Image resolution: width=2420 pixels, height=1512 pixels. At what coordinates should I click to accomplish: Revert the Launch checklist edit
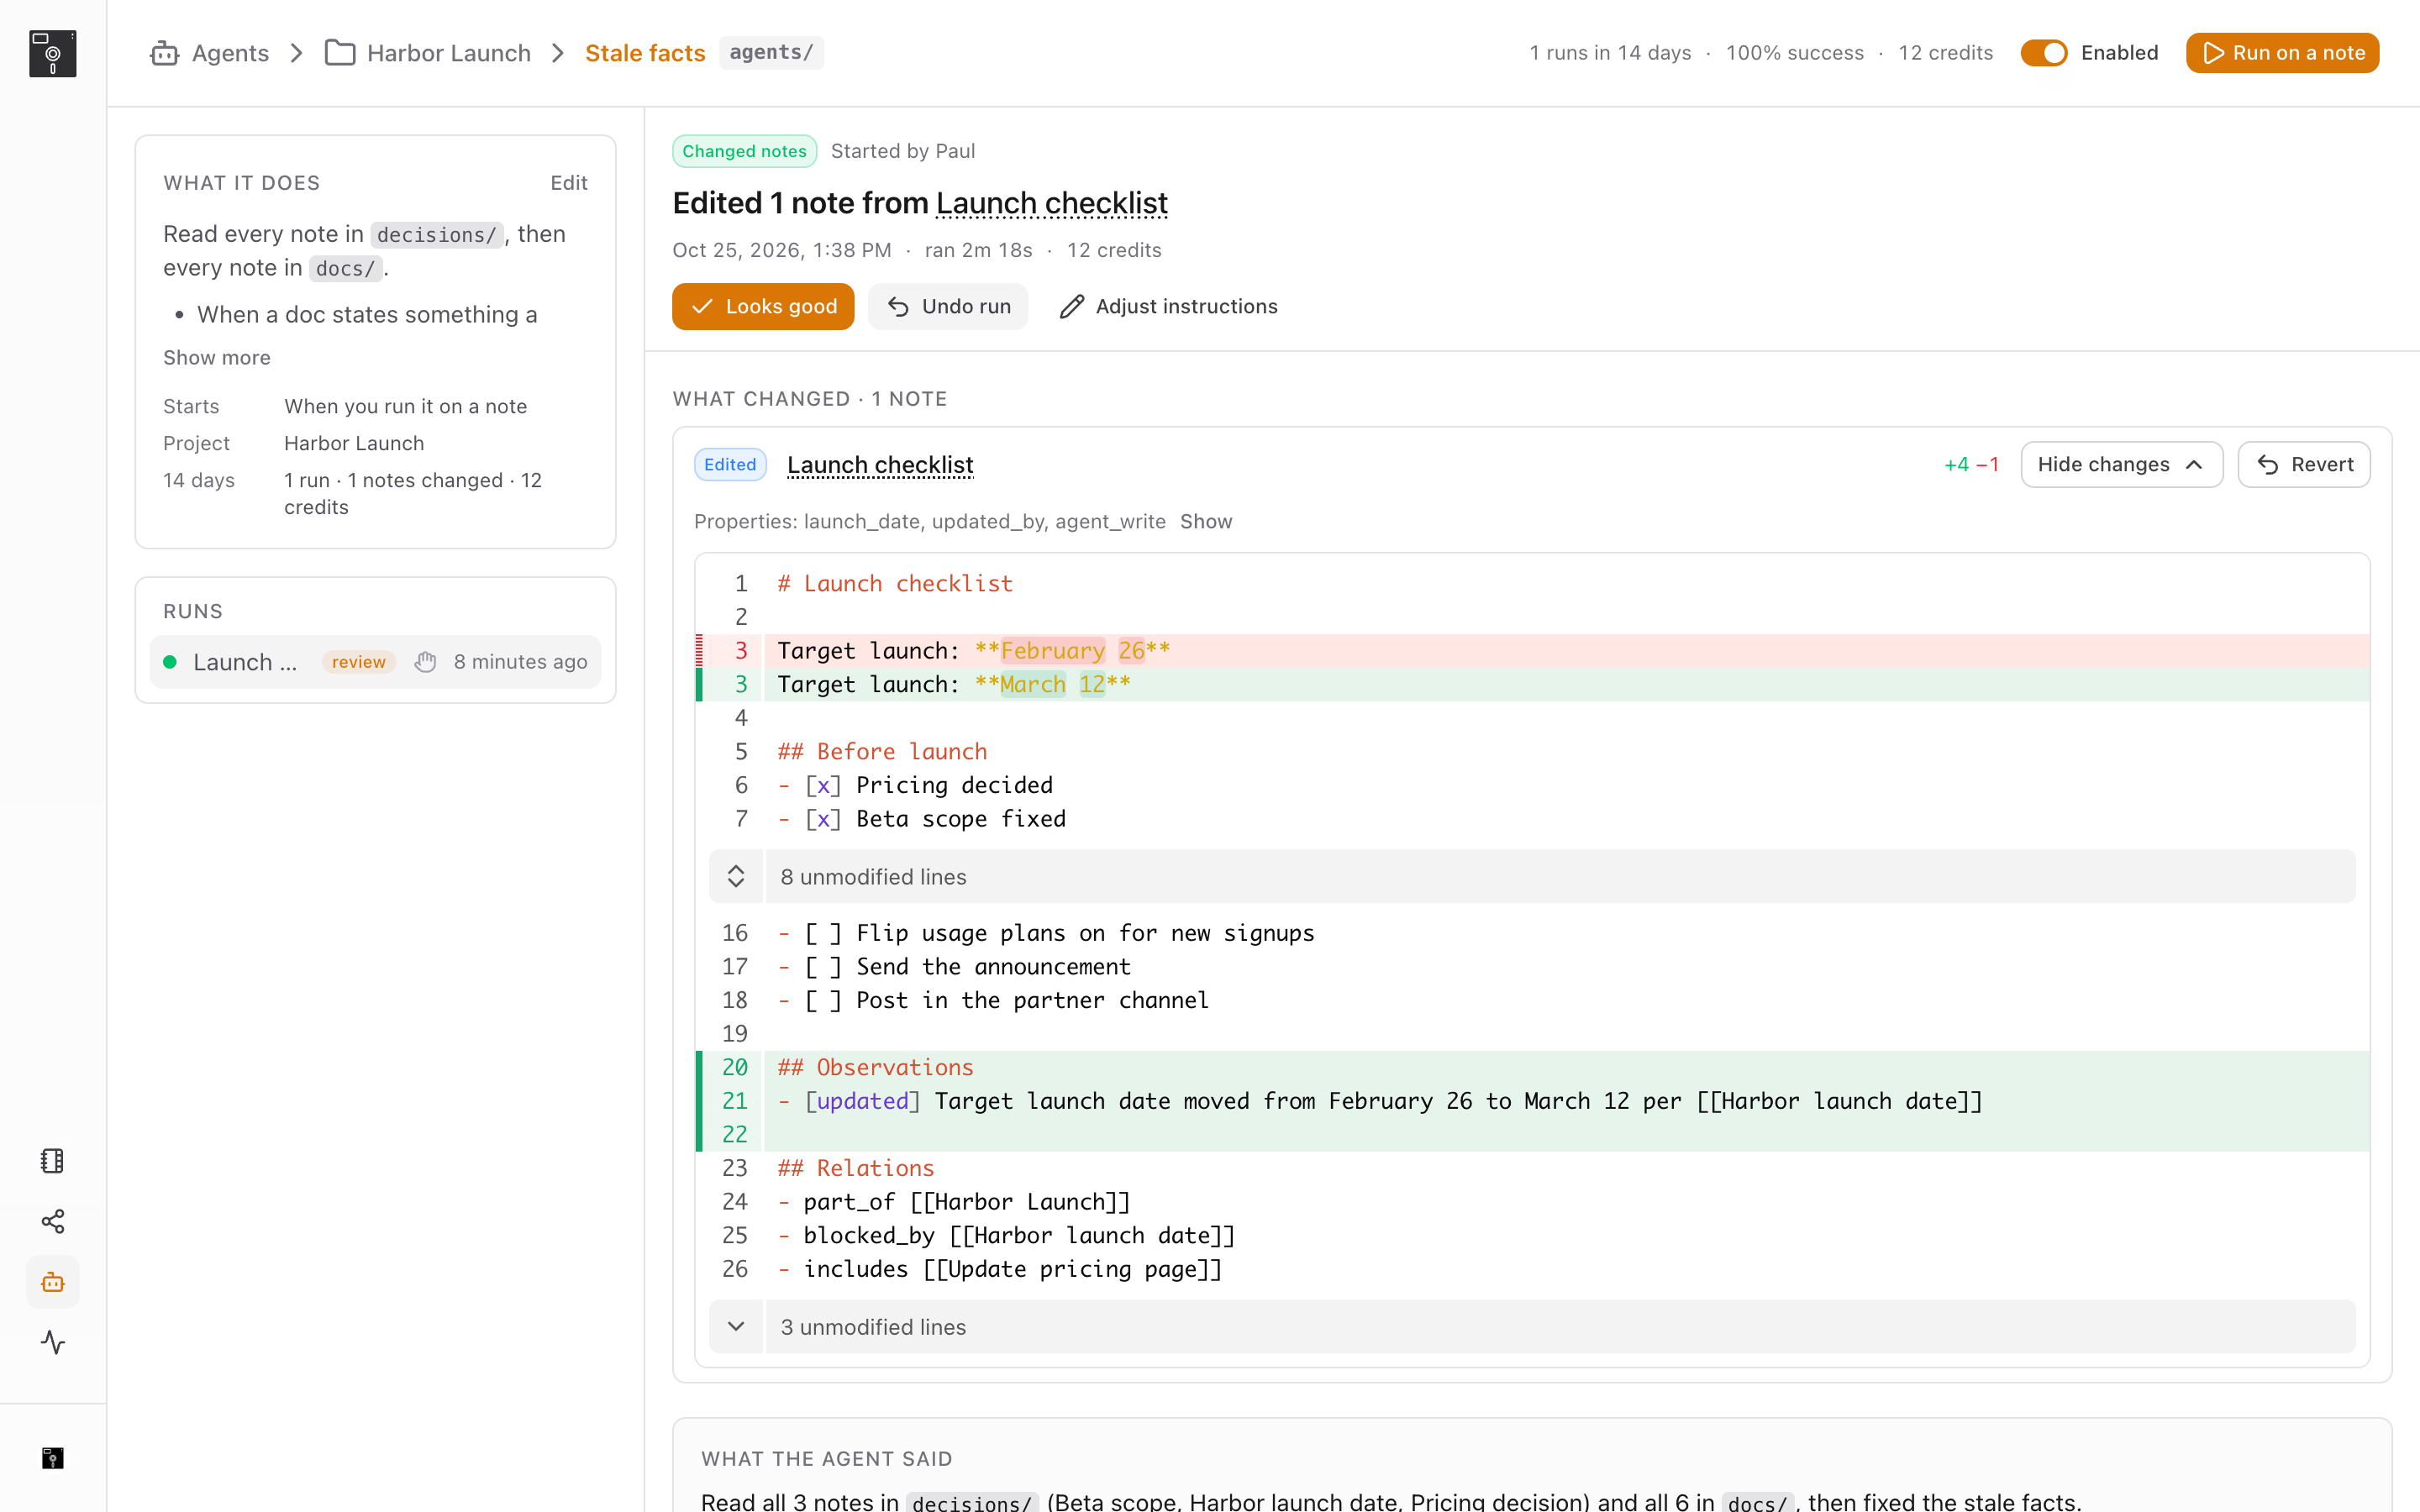(x=2304, y=465)
